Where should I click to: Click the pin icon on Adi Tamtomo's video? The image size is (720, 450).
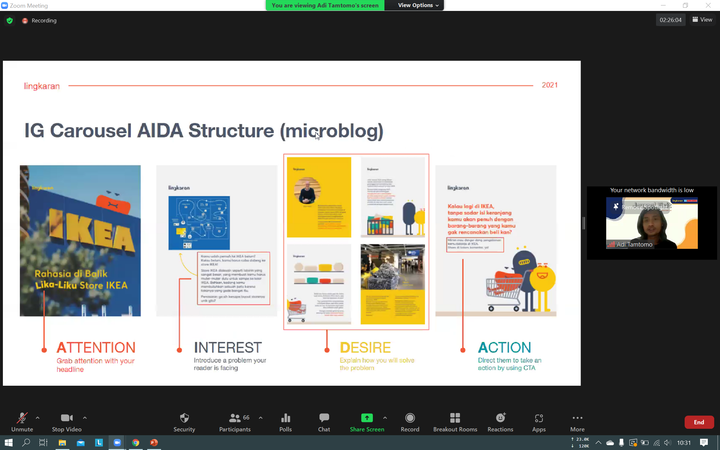(x=616, y=207)
